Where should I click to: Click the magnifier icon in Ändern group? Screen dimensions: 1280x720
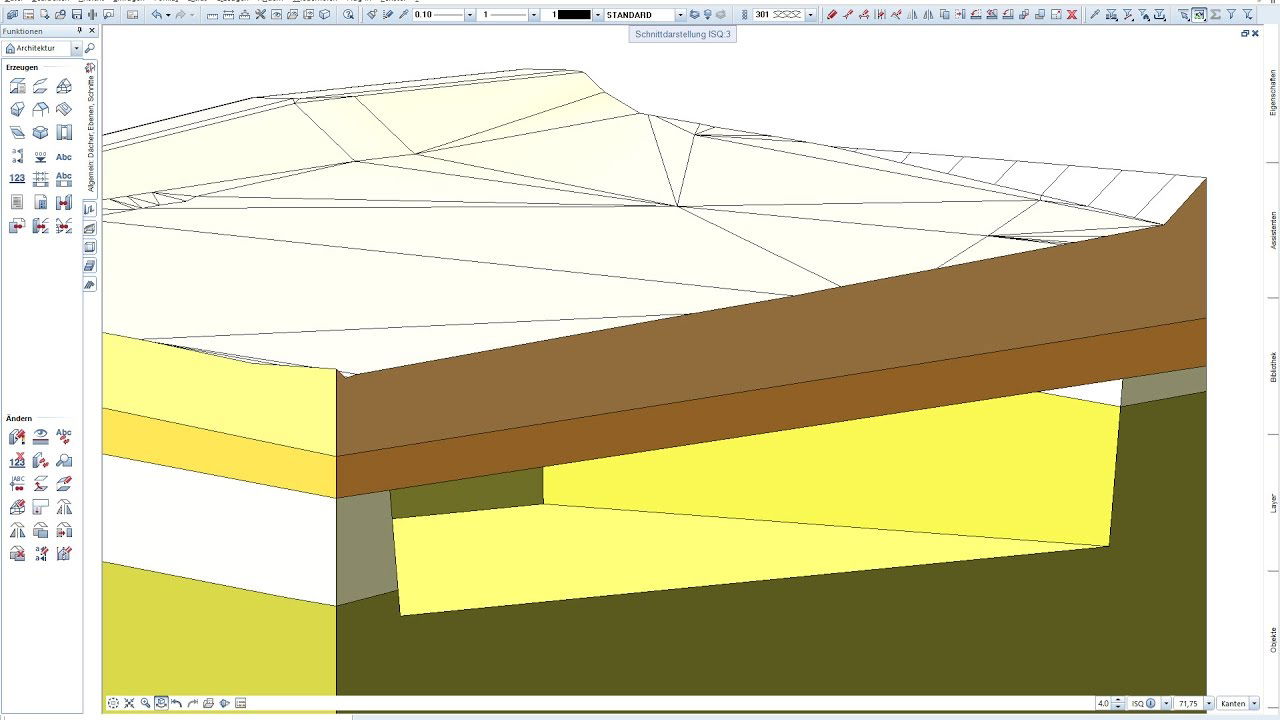pyautogui.click(x=64, y=461)
